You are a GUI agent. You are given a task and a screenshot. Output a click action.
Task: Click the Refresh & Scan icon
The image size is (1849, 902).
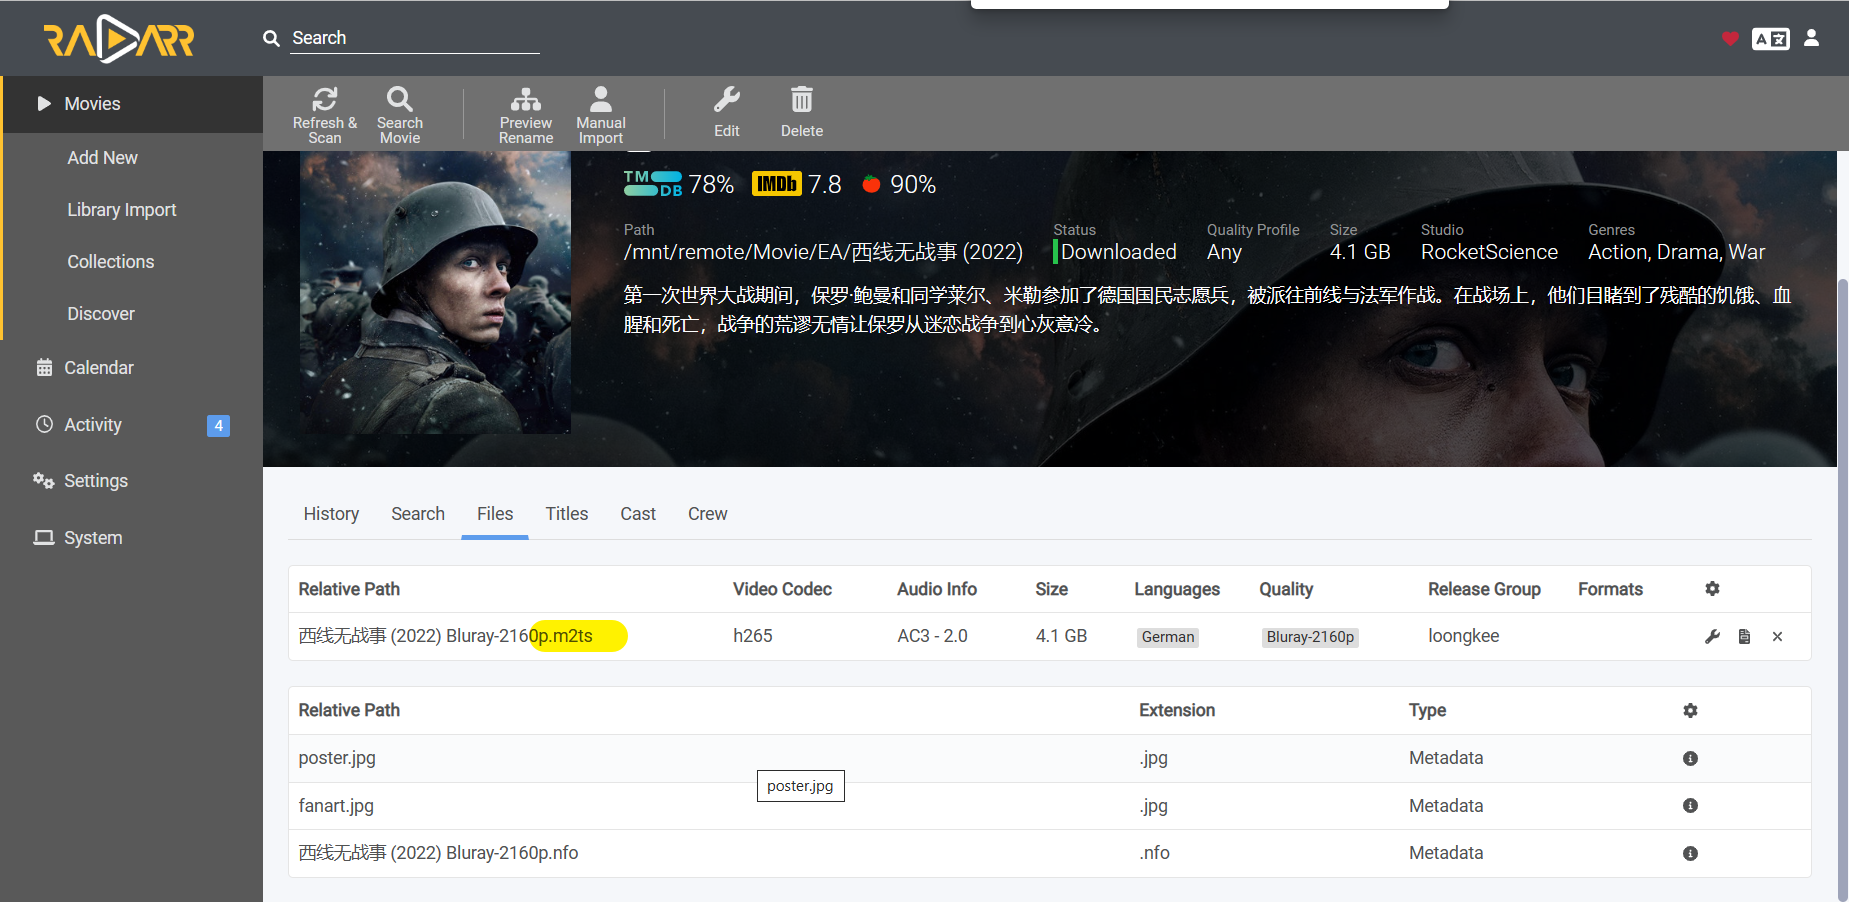324,99
